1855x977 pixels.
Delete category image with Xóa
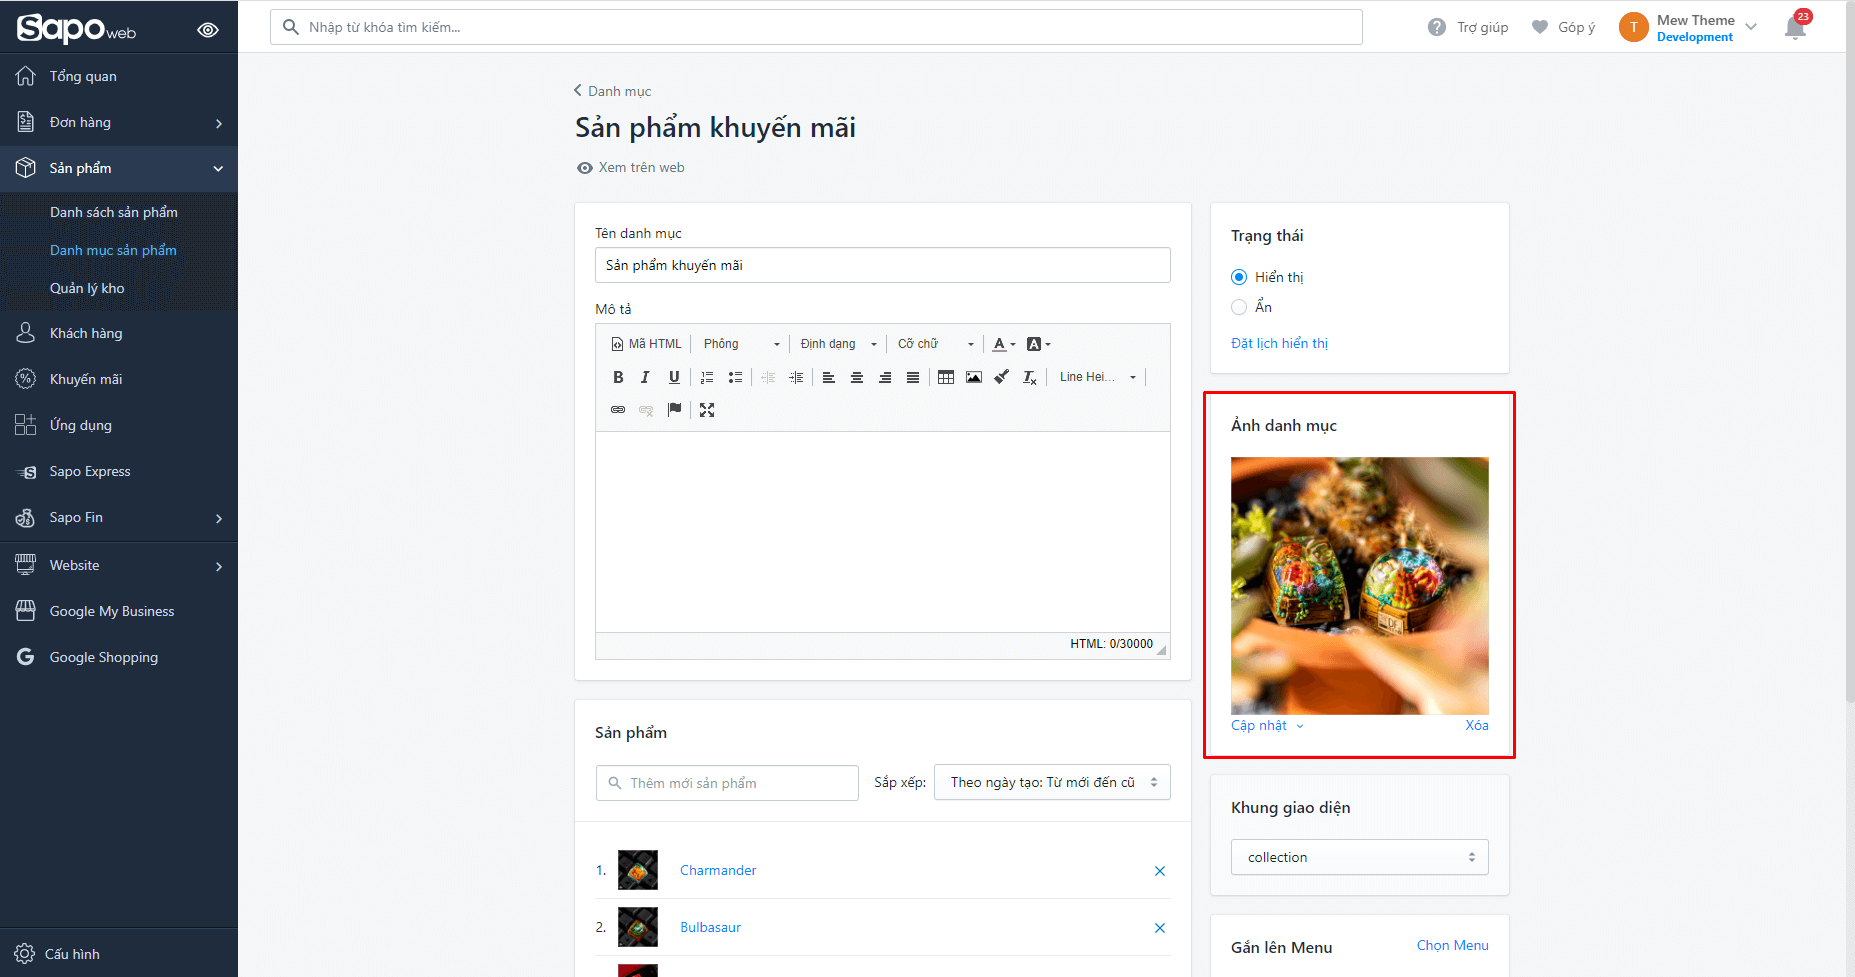(1477, 726)
